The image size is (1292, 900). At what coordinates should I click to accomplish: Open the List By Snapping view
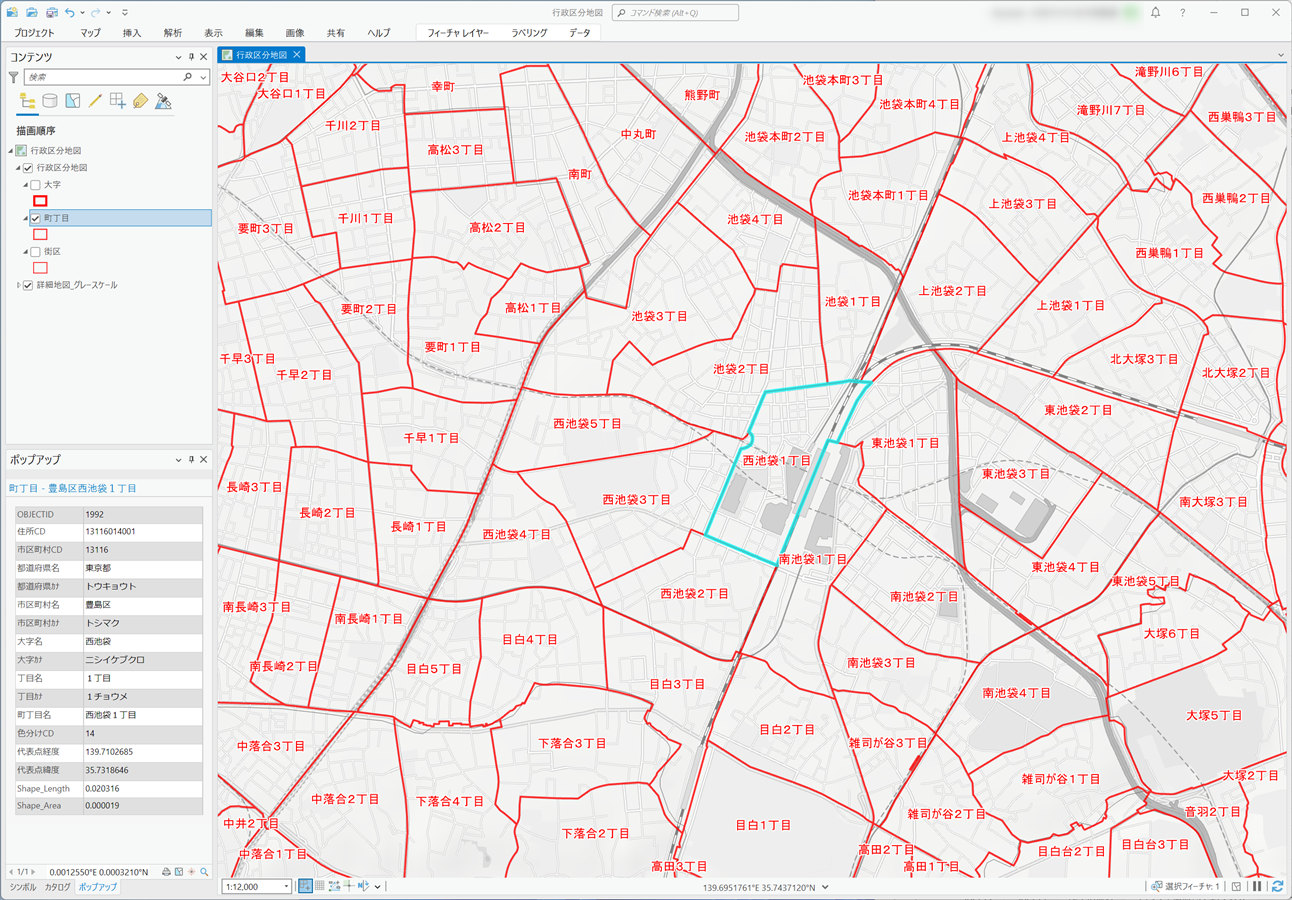click(118, 101)
